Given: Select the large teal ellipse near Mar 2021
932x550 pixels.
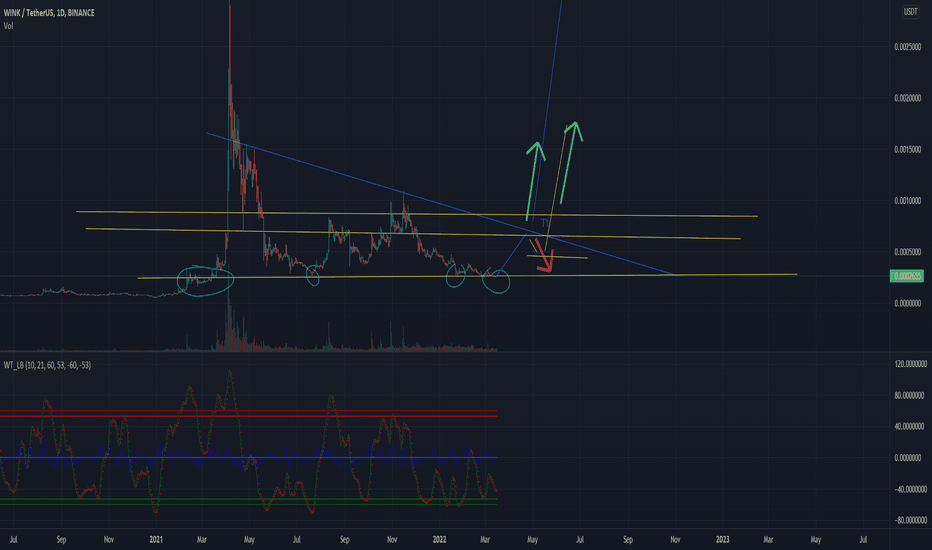Looking at the screenshot, I should tap(206, 281).
